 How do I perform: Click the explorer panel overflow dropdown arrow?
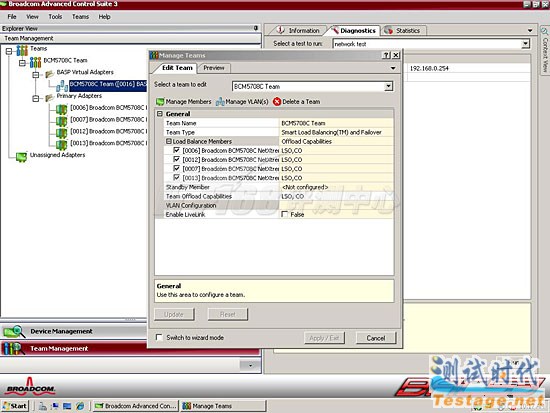coord(250,366)
